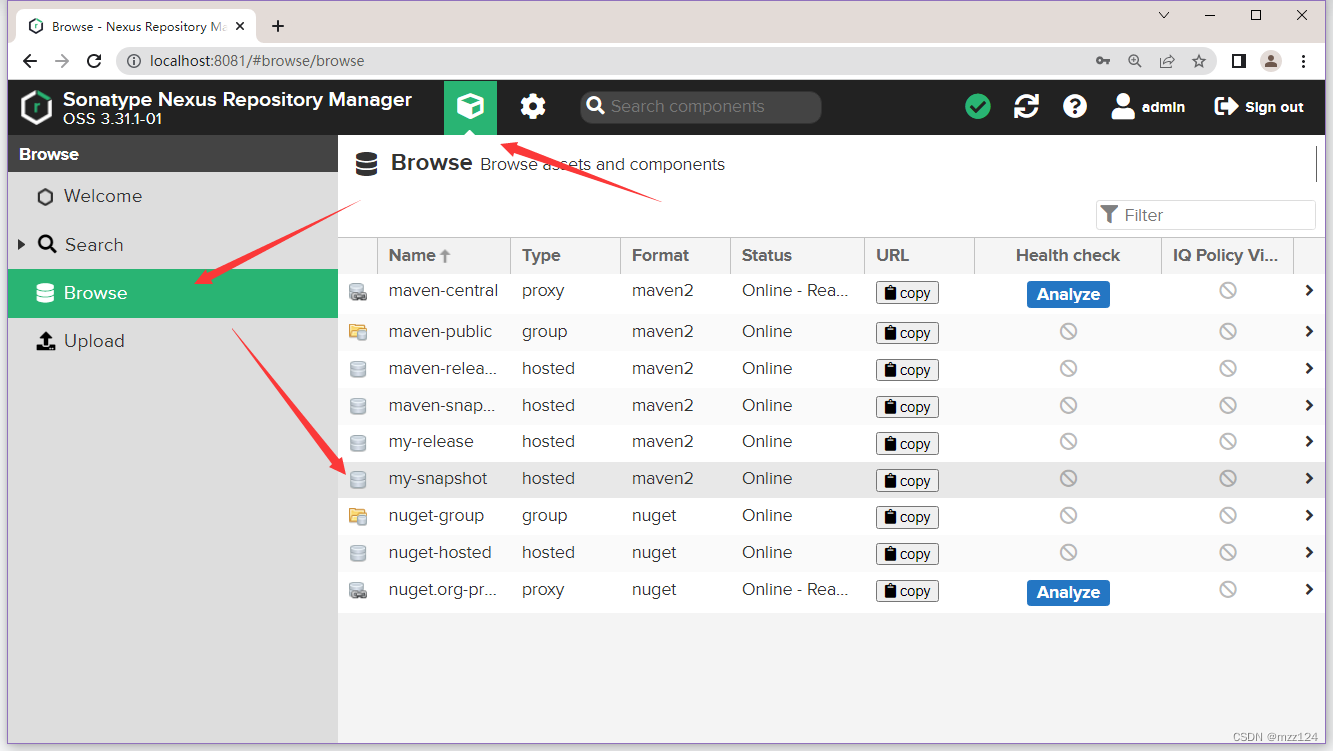Copy URL of nuget-hosted
The height and width of the screenshot is (751, 1333).
(907, 554)
